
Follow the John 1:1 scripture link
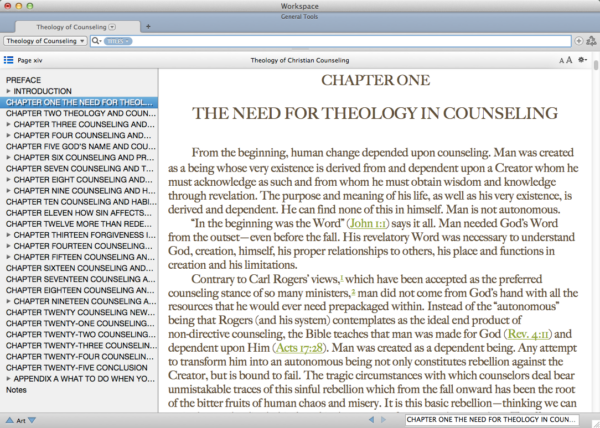pyautogui.click(x=367, y=224)
